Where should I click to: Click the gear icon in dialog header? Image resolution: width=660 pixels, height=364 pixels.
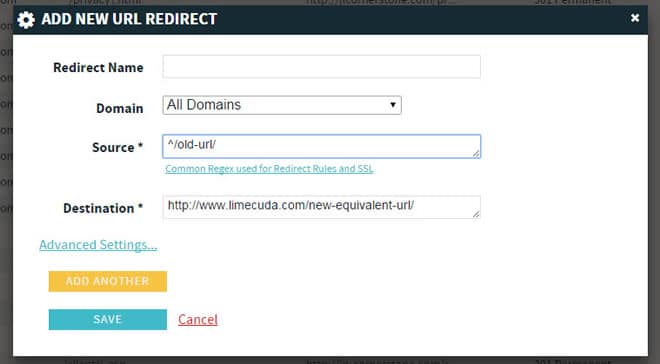26,19
